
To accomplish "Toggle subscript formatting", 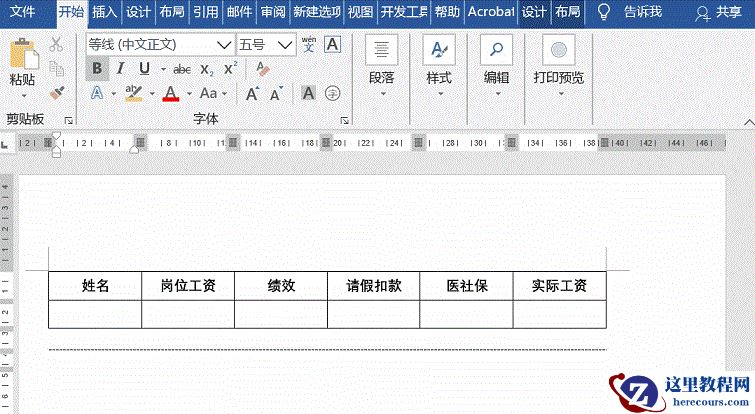I will point(207,69).
